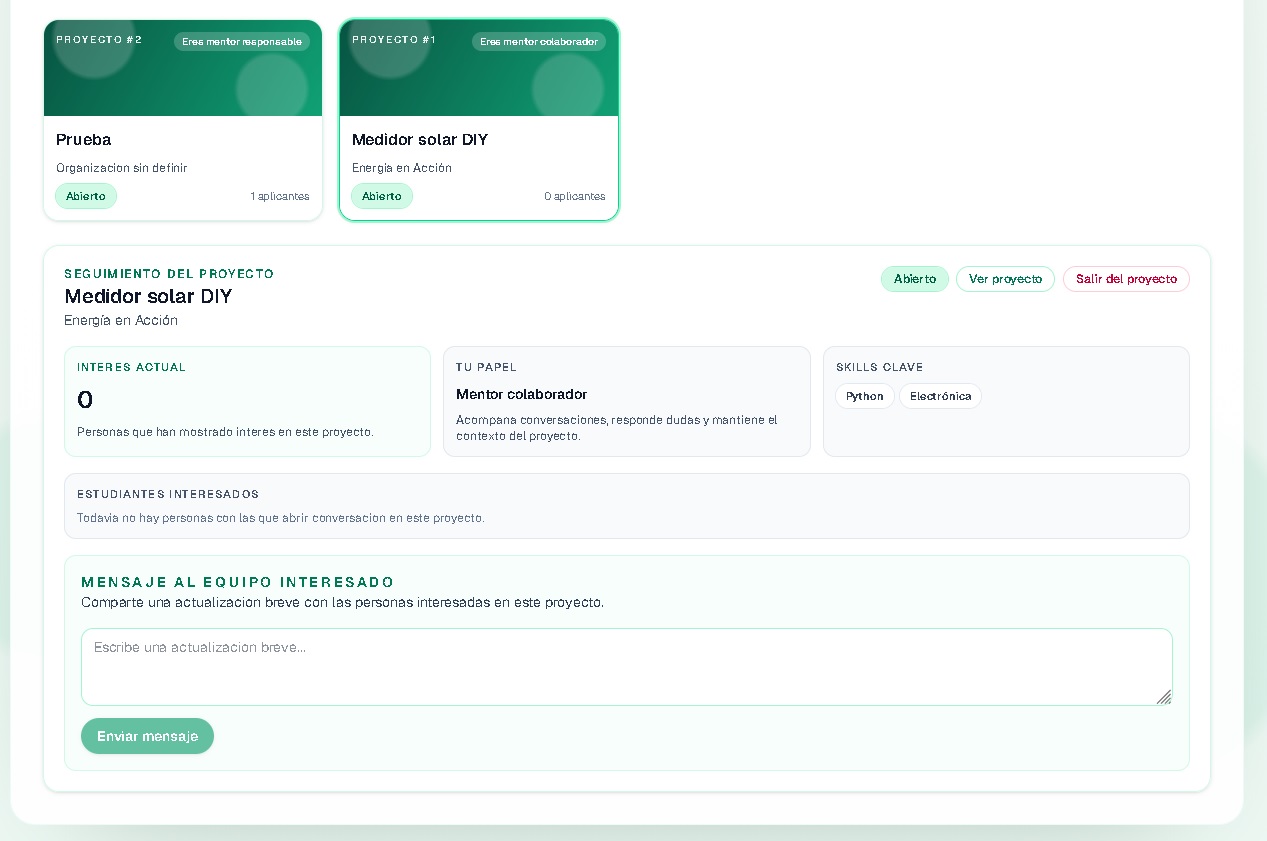Viewport: 1267px width, 841px height.
Task: Click the Abierto tag on the Prueba card
Action: pos(86,196)
